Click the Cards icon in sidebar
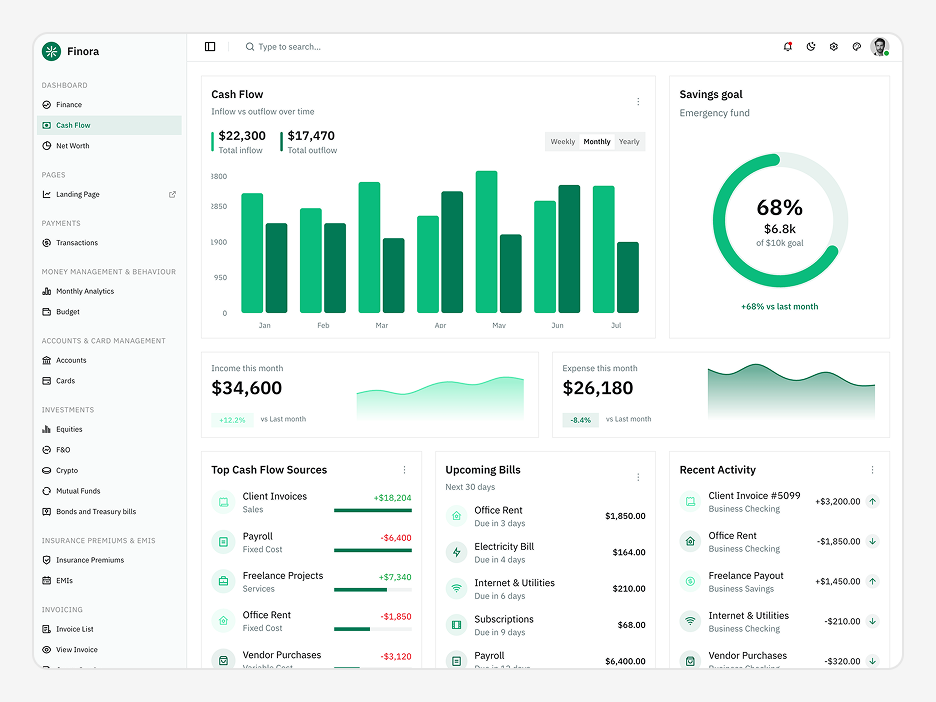936x702 pixels. pos(47,381)
